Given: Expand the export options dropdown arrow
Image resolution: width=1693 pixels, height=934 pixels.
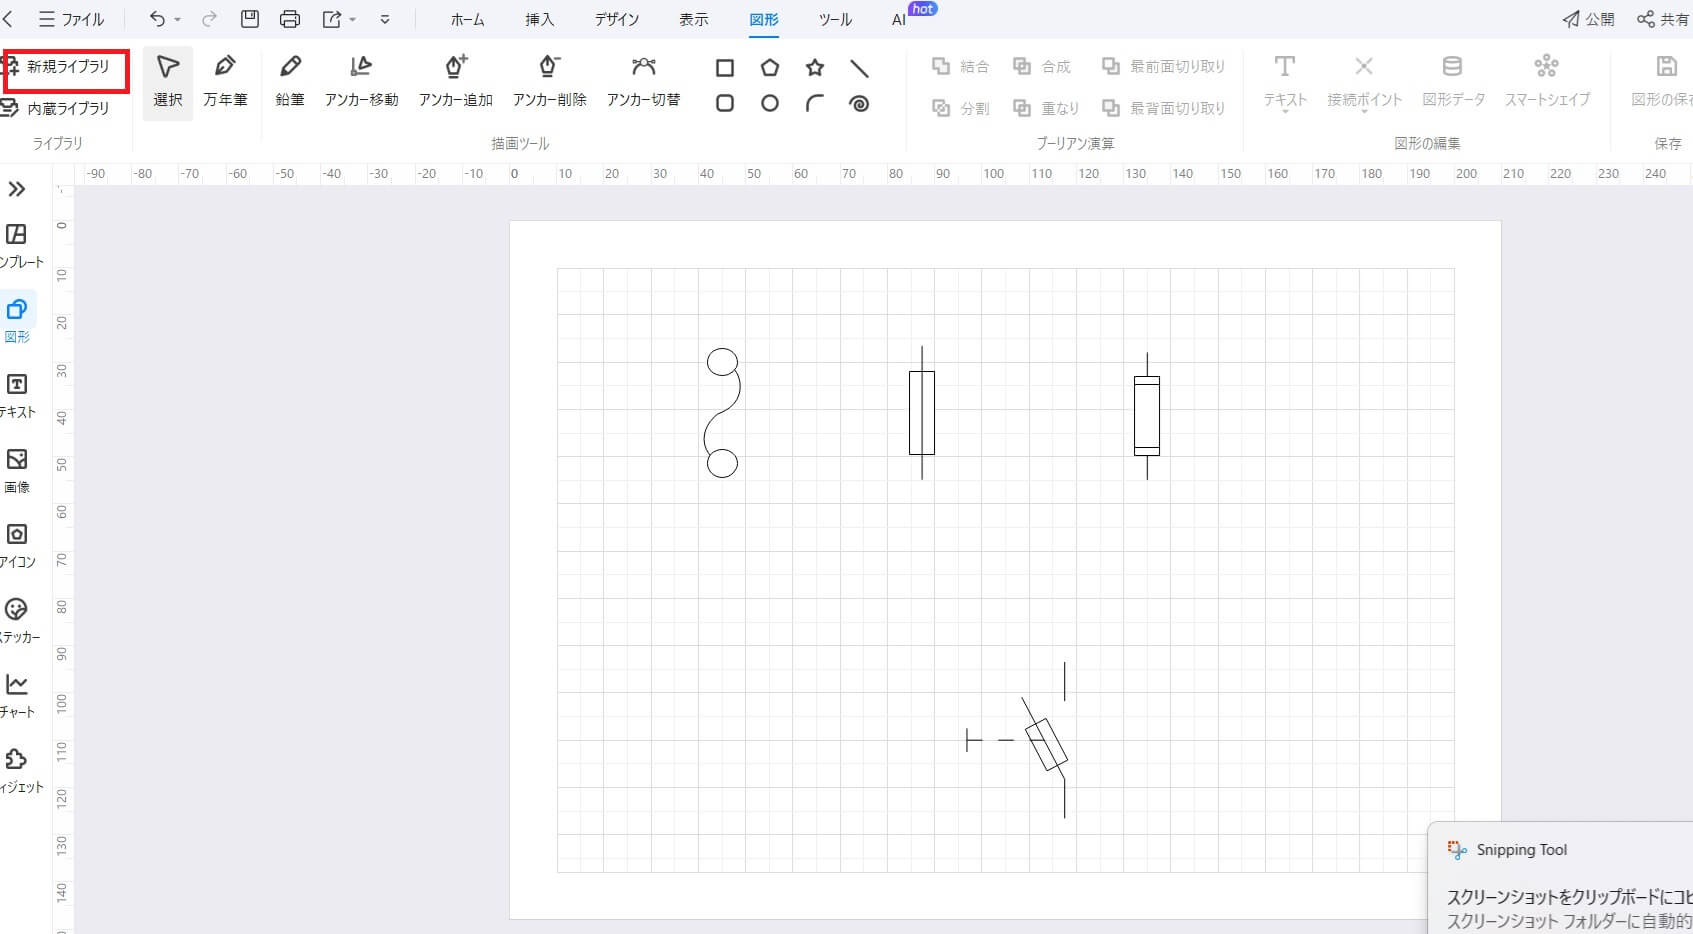Looking at the screenshot, I should (x=352, y=19).
